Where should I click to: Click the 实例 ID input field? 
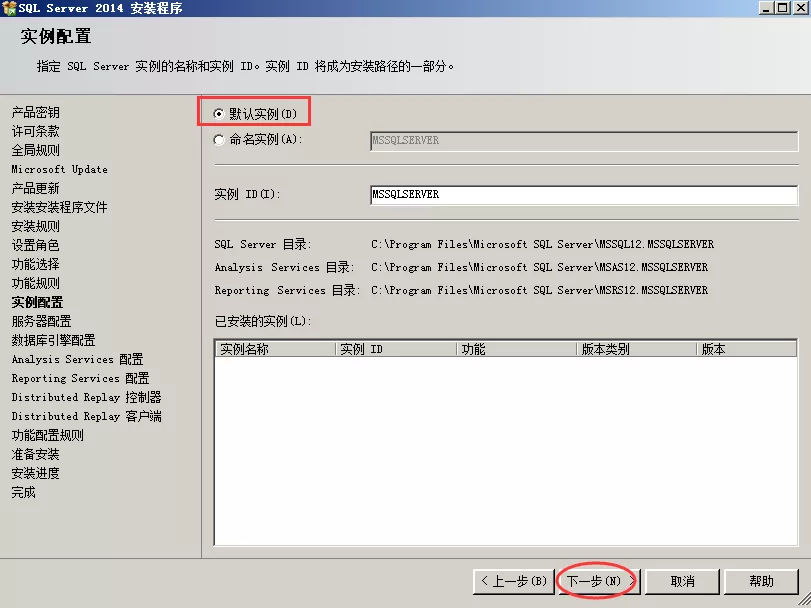(584, 195)
